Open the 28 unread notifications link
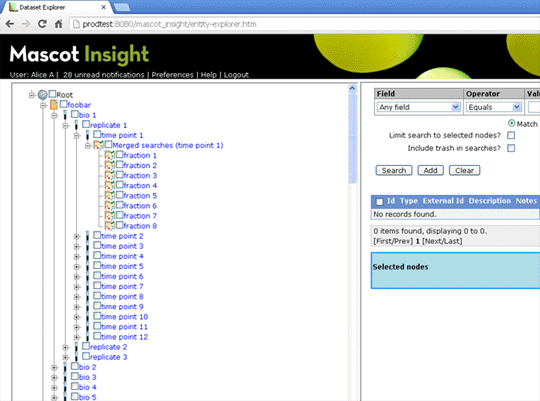 coord(103,75)
